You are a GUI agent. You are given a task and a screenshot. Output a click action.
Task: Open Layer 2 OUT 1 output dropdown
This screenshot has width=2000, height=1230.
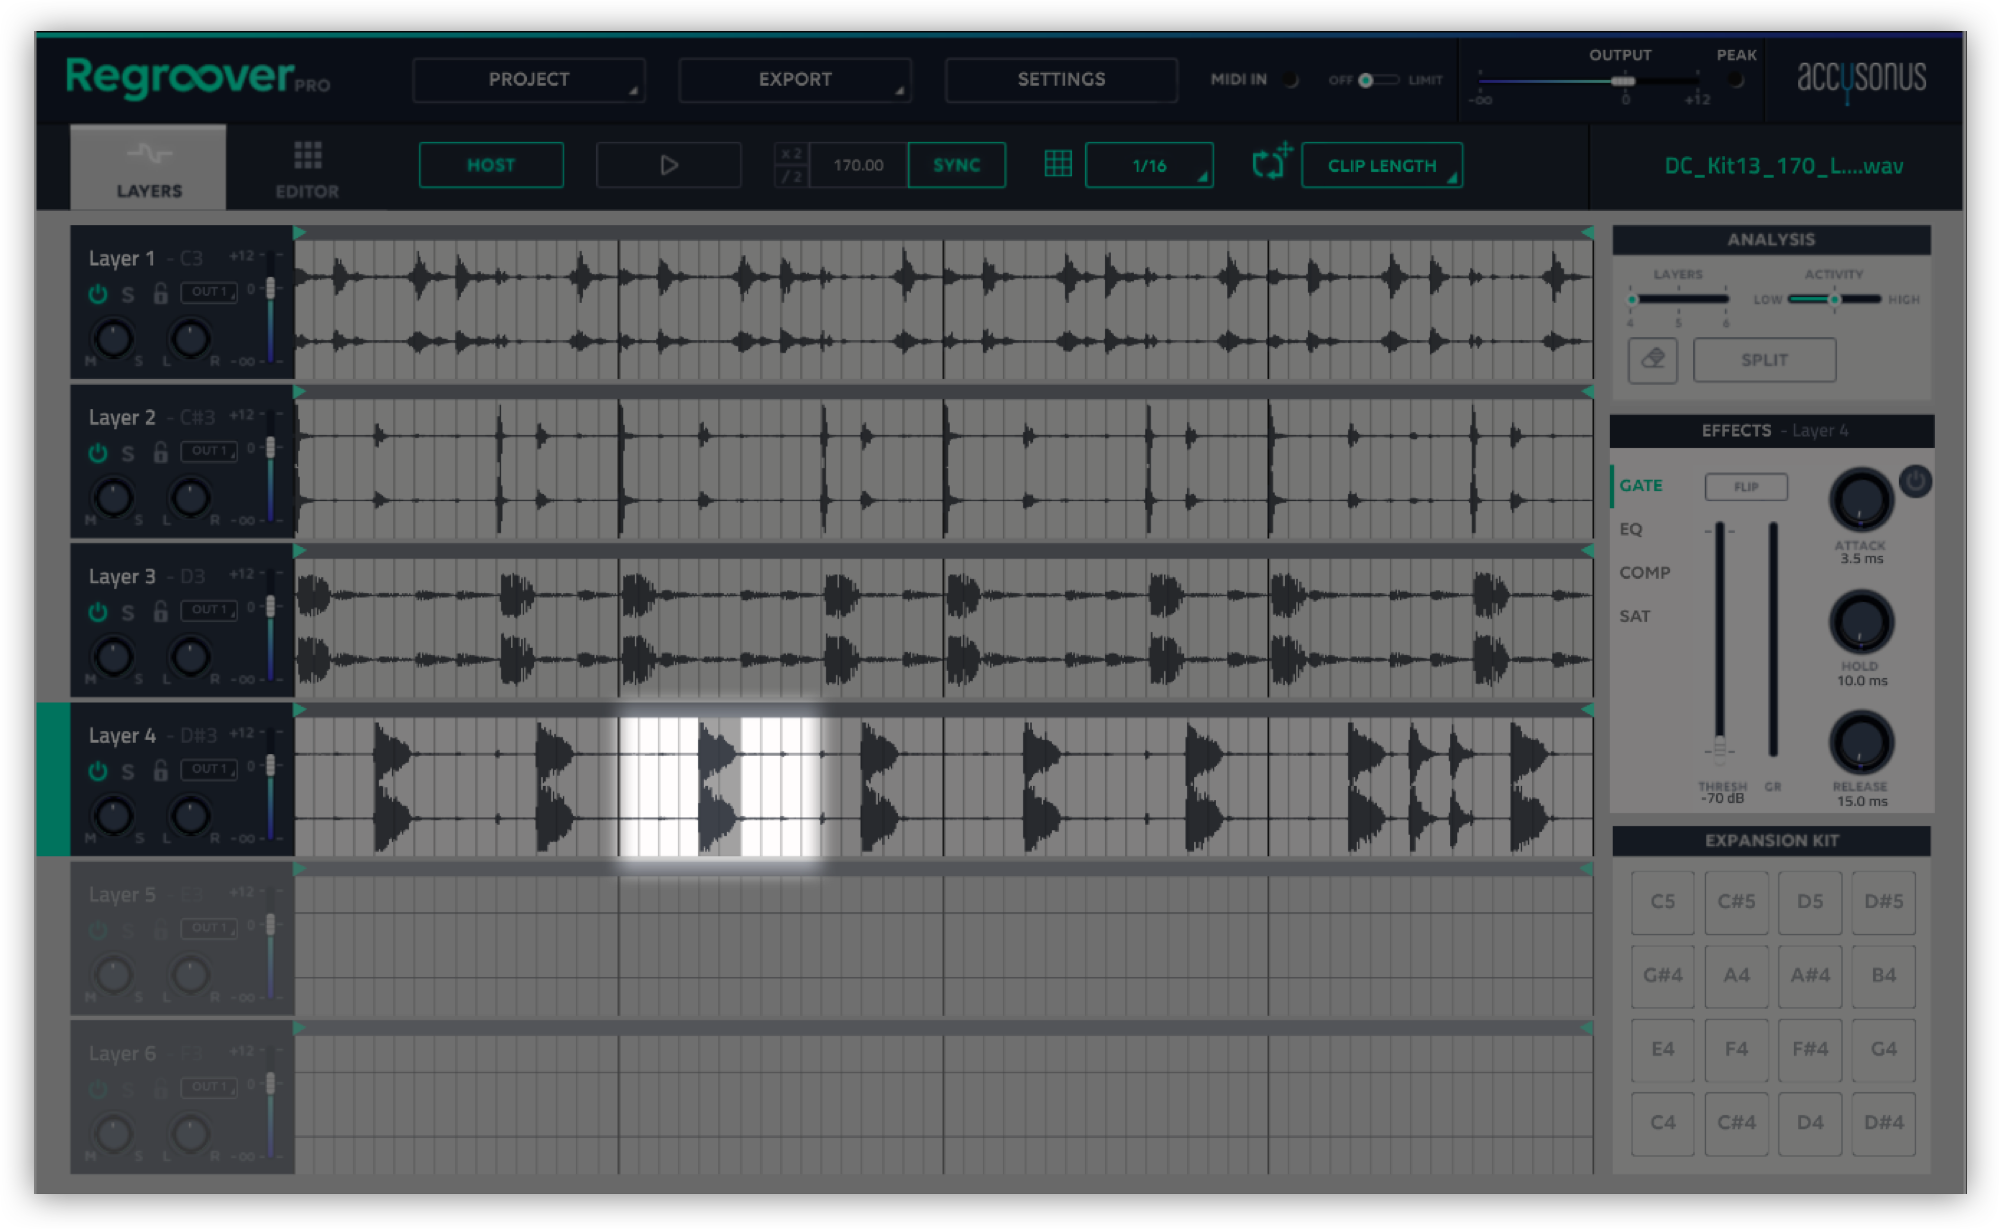209,451
